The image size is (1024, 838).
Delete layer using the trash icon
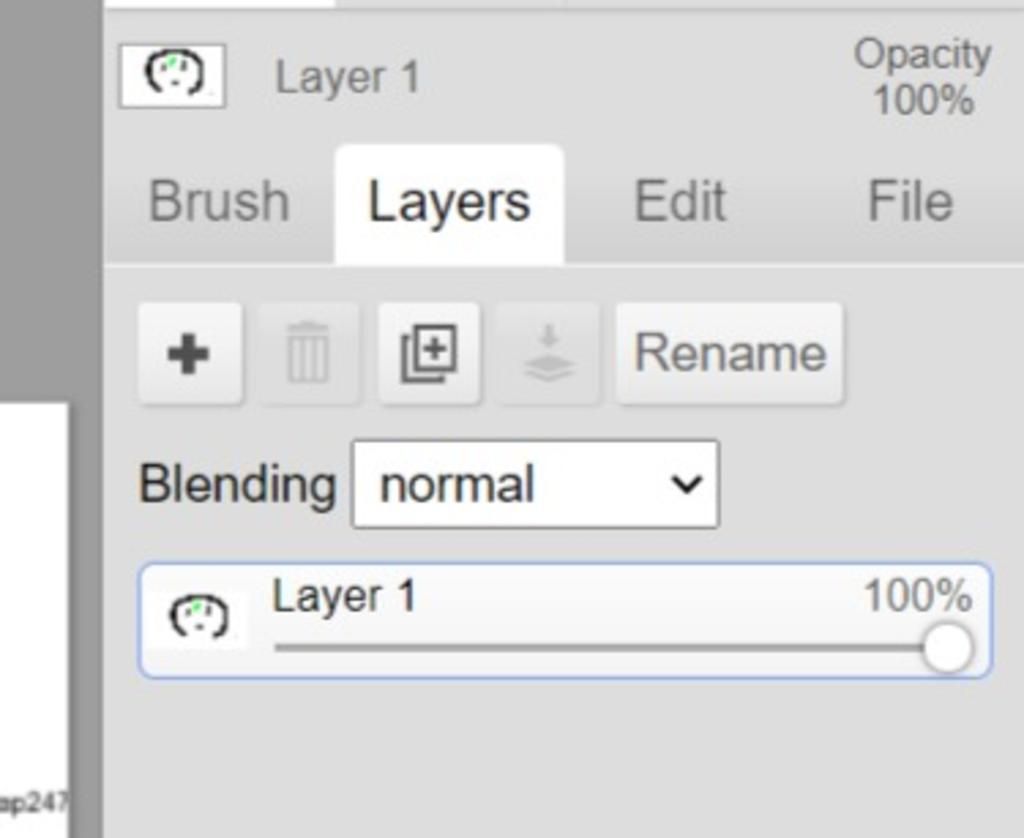(x=308, y=353)
